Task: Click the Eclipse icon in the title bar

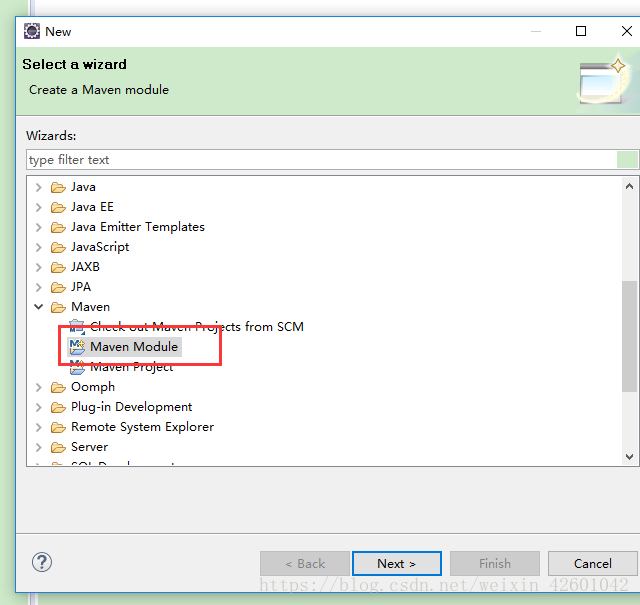Action: click(32, 31)
